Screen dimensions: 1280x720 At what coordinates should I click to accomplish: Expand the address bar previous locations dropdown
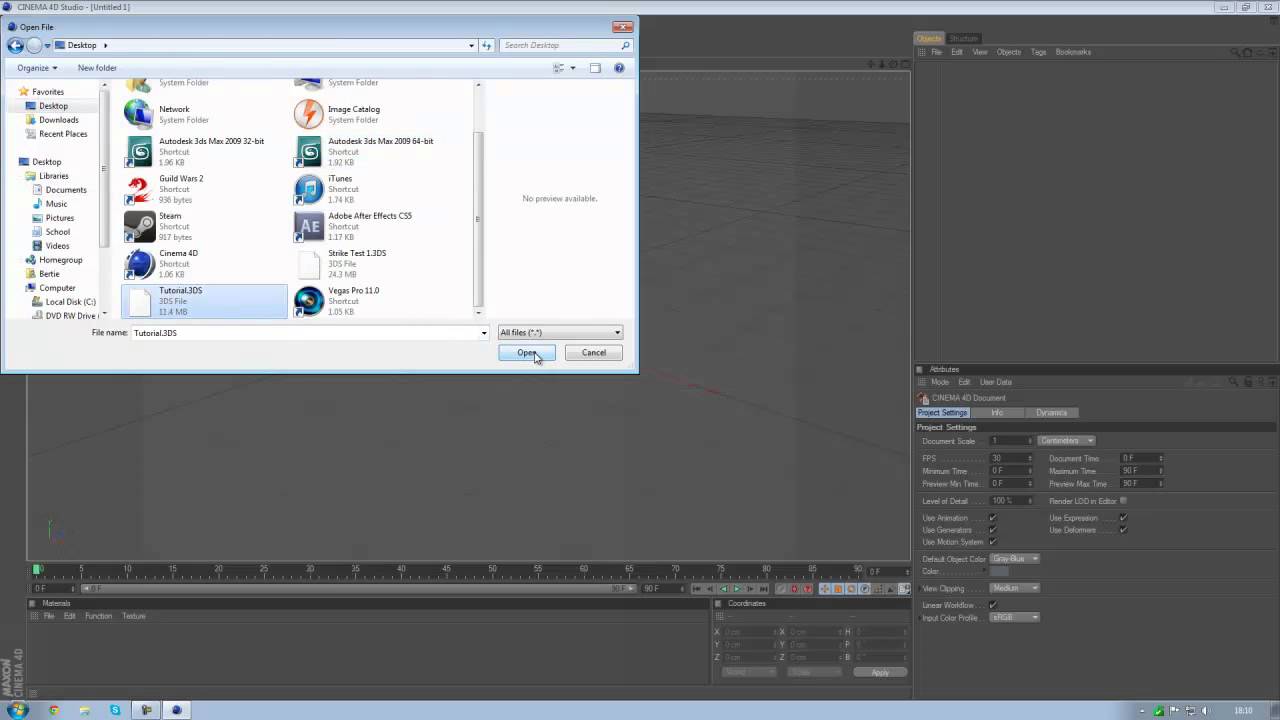click(x=472, y=45)
